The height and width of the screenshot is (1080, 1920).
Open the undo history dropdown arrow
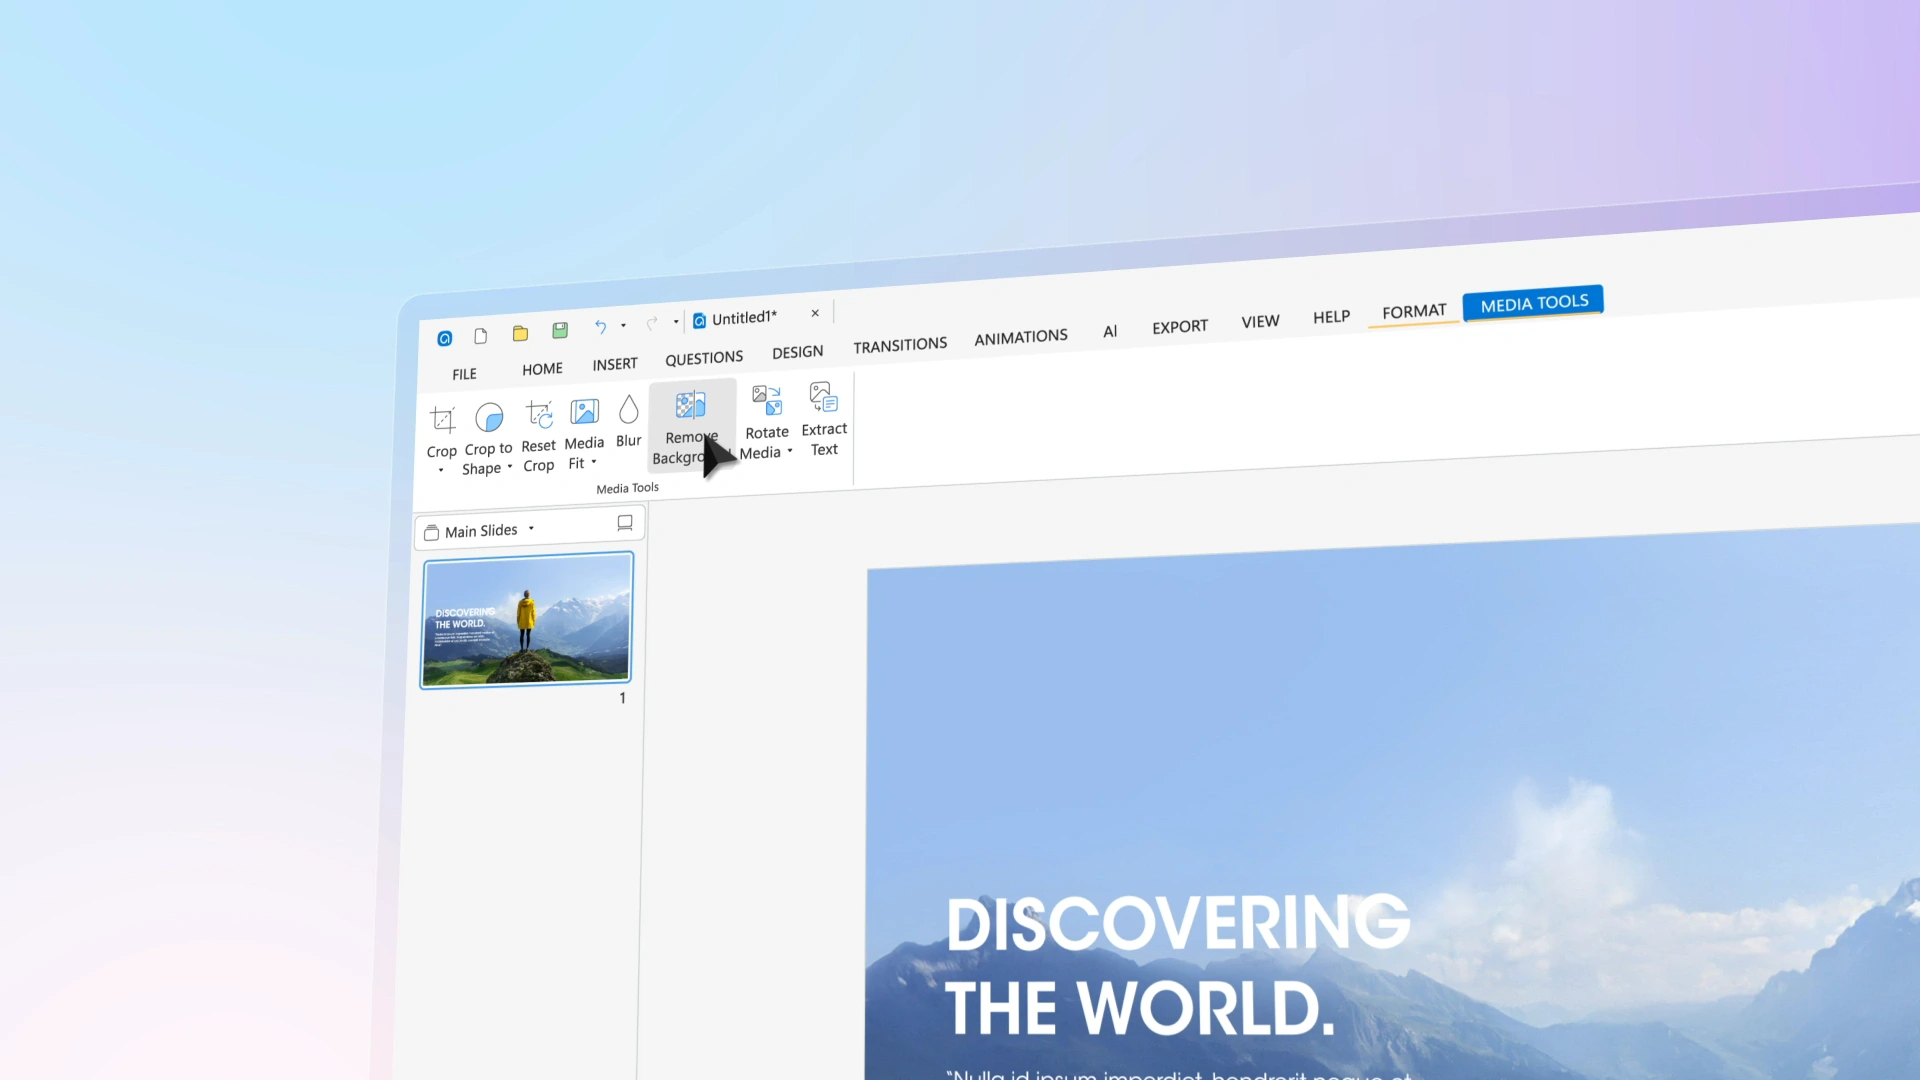point(623,325)
